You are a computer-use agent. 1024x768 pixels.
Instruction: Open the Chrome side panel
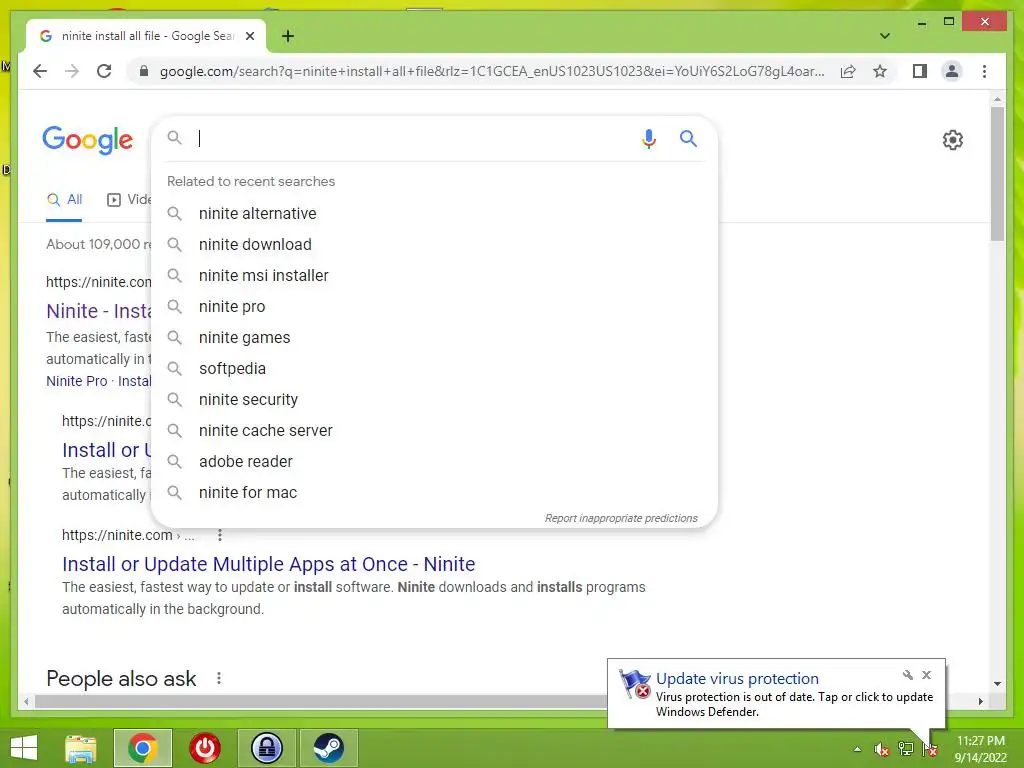[x=920, y=71]
